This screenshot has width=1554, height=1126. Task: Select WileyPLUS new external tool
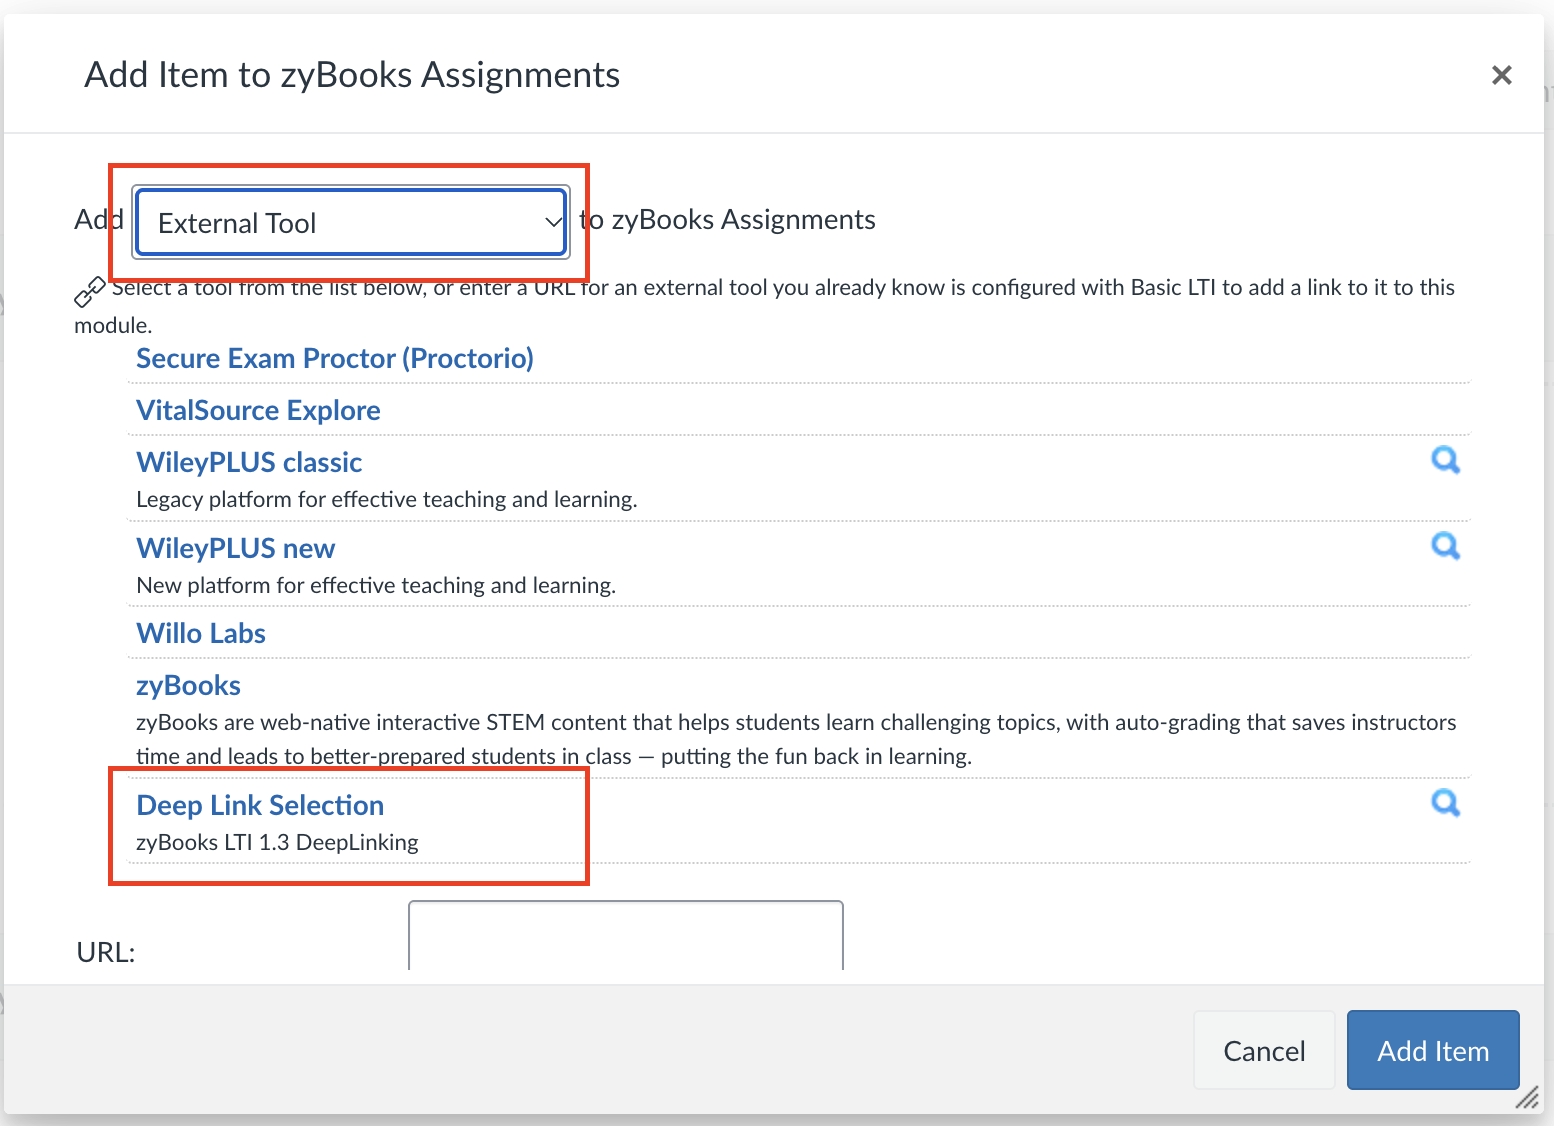point(235,548)
